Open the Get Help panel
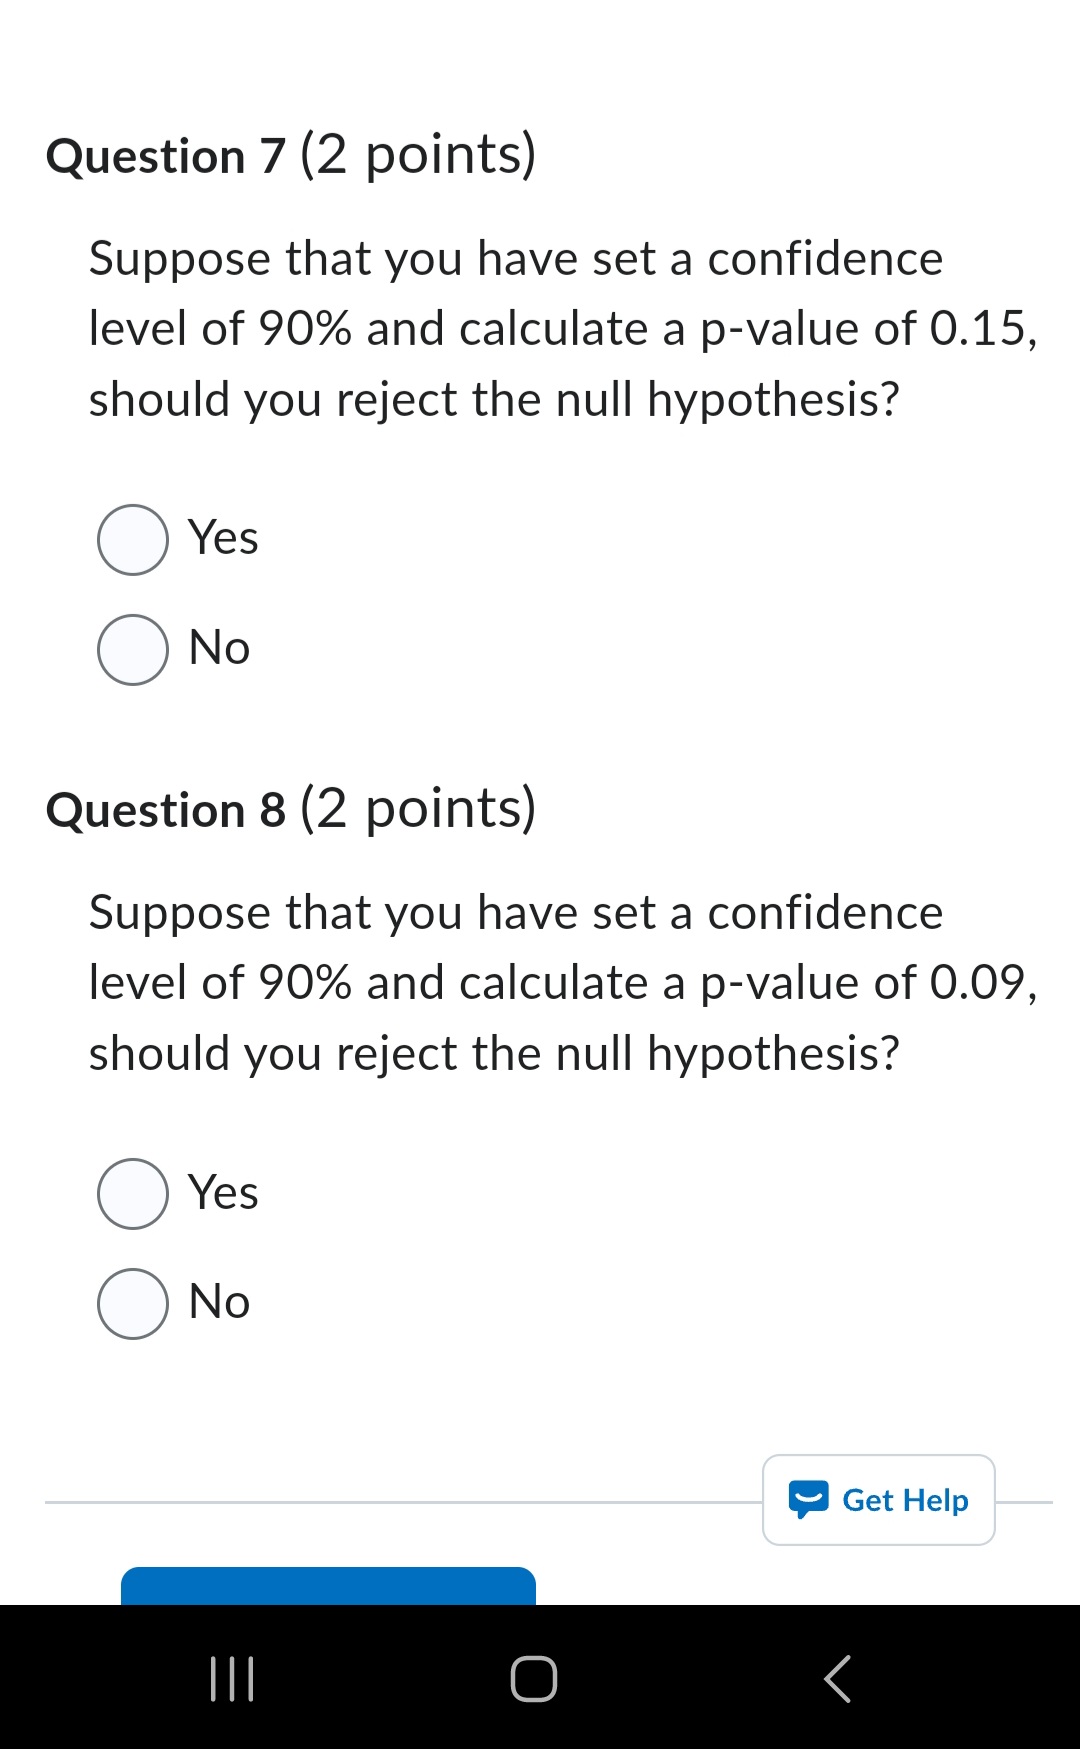The height and width of the screenshot is (1749, 1080). [x=878, y=1500]
